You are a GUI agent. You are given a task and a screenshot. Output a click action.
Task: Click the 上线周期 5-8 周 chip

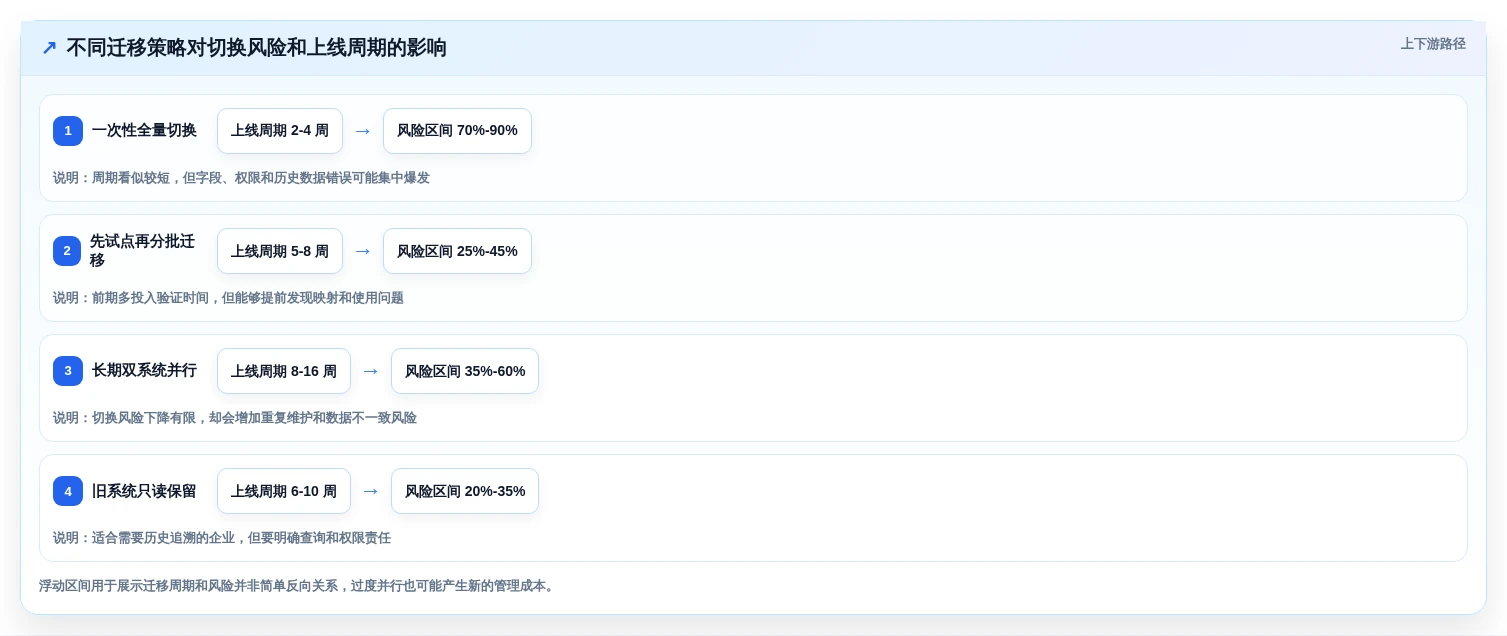tap(280, 251)
